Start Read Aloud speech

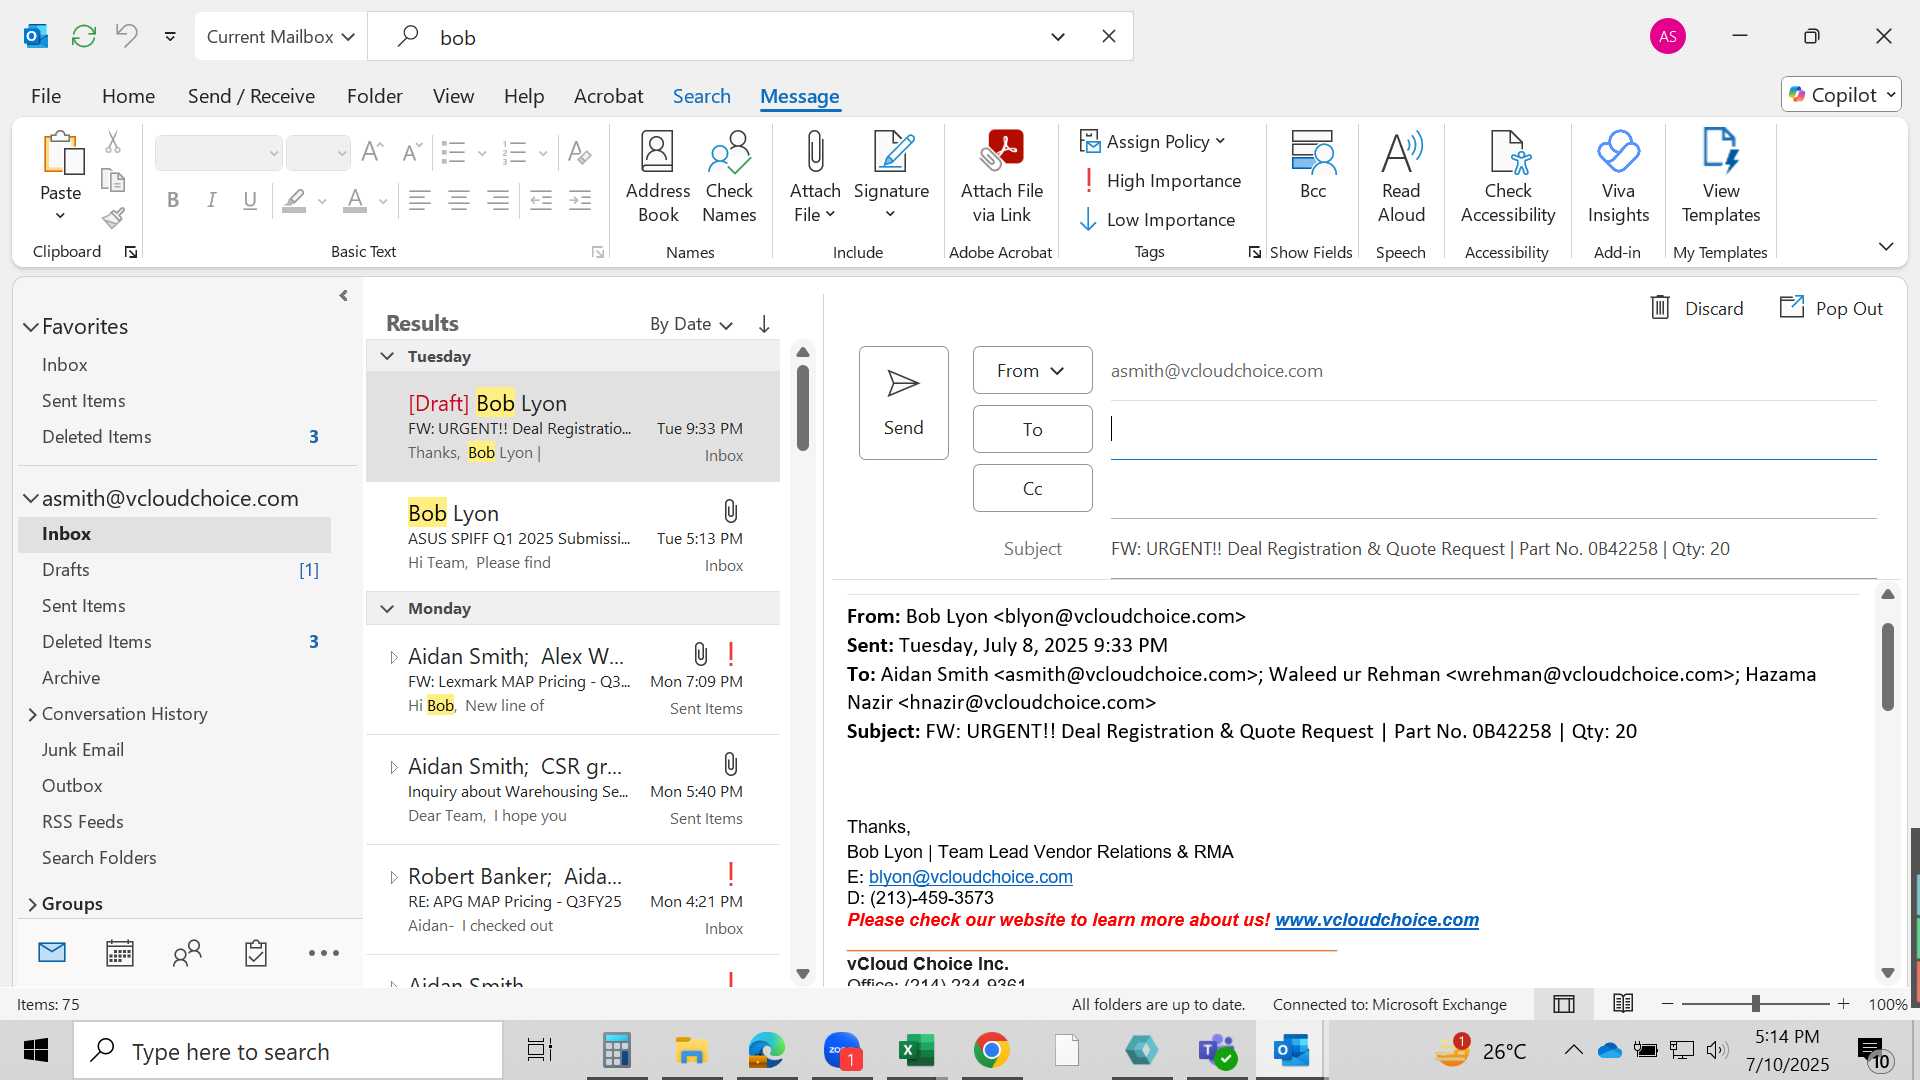click(x=1401, y=177)
